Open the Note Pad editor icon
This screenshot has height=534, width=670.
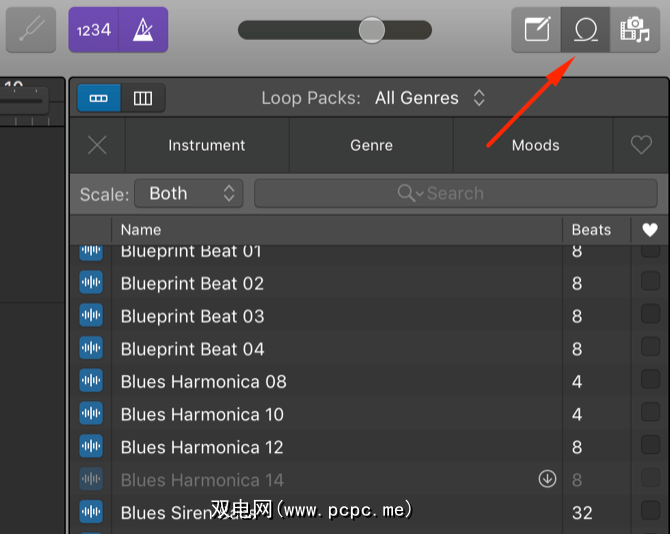[x=537, y=30]
